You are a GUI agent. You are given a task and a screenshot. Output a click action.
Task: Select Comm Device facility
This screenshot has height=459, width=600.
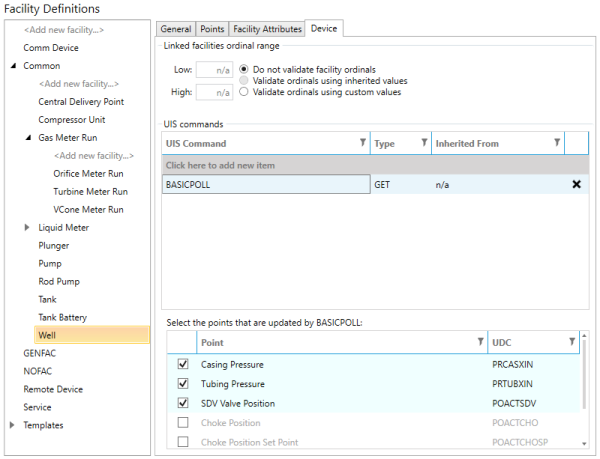point(51,48)
